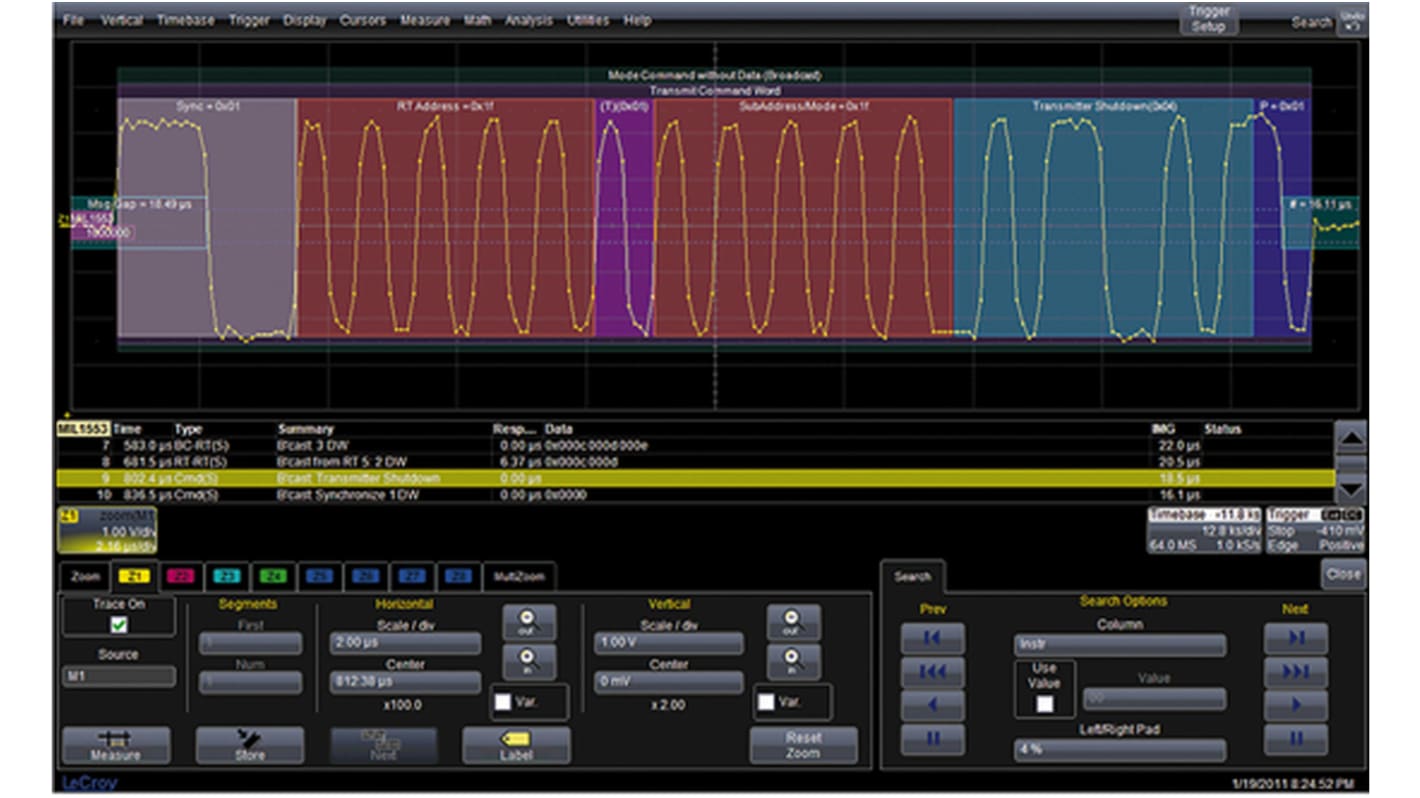Click the Measure button with cursor icon
1420x798 pixels.
(116, 745)
